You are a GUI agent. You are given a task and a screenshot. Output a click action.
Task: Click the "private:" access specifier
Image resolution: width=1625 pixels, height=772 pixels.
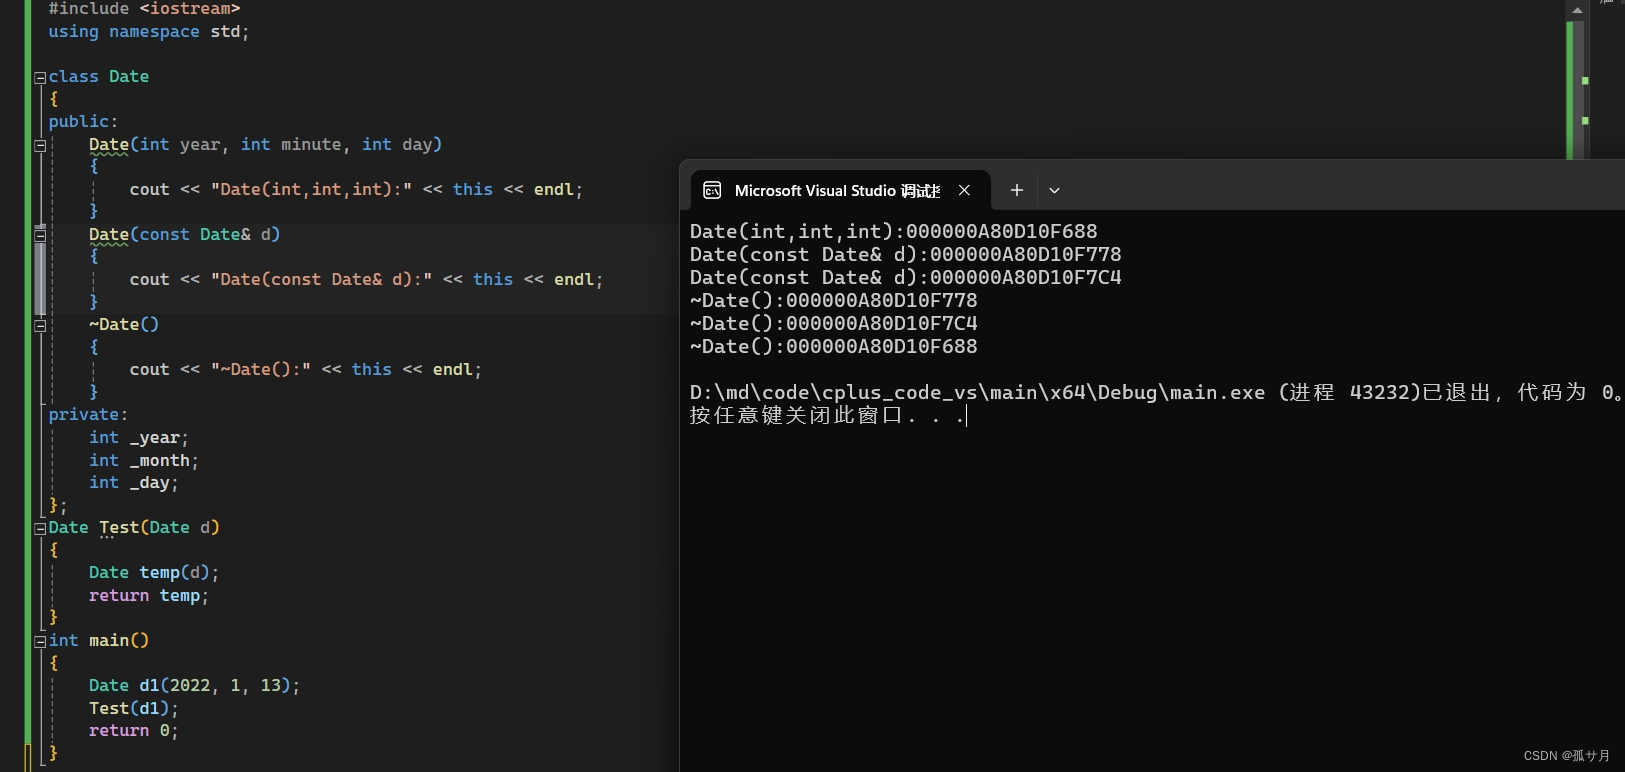[x=88, y=415]
